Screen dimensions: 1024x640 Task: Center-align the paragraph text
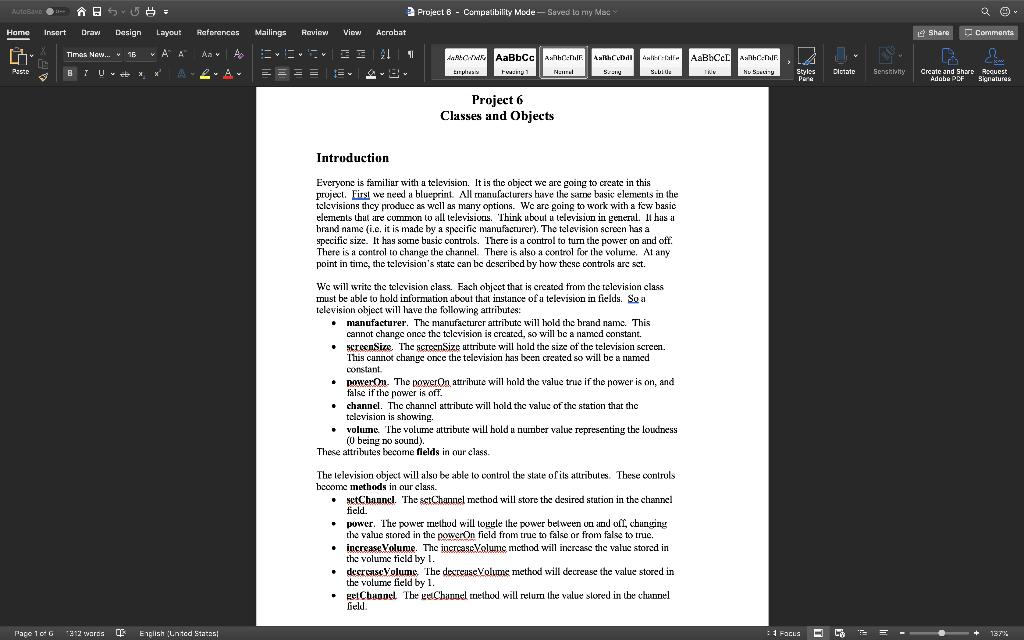tap(282, 73)
